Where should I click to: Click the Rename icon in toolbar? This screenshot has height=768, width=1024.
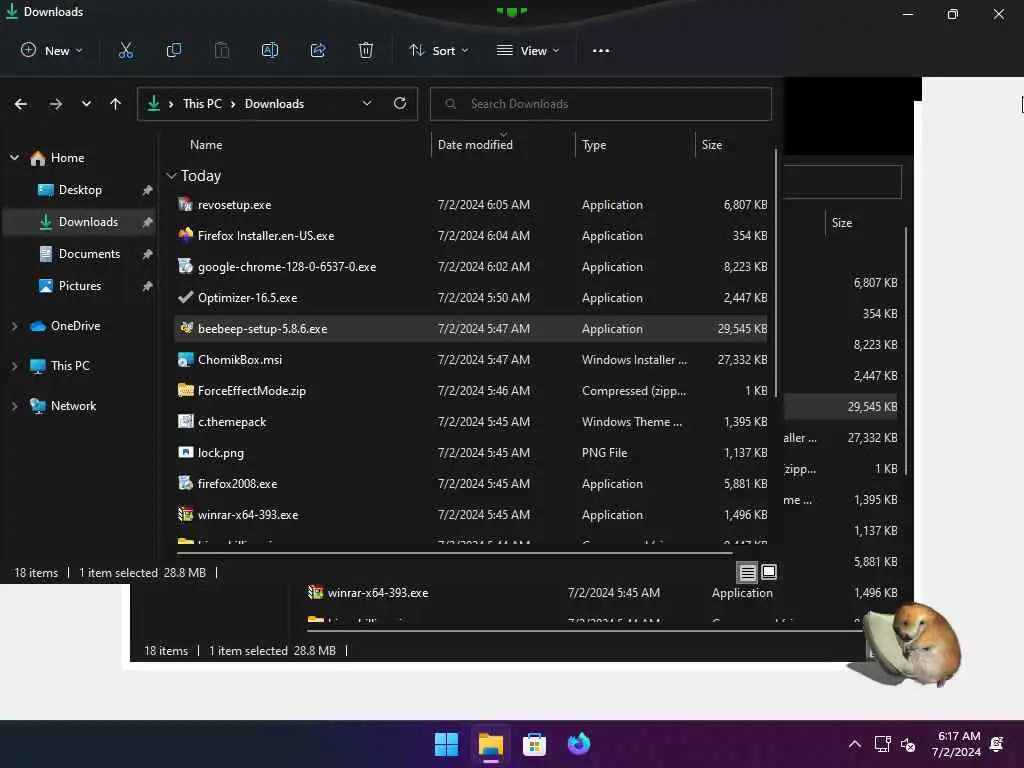click(x=270, y=50)
